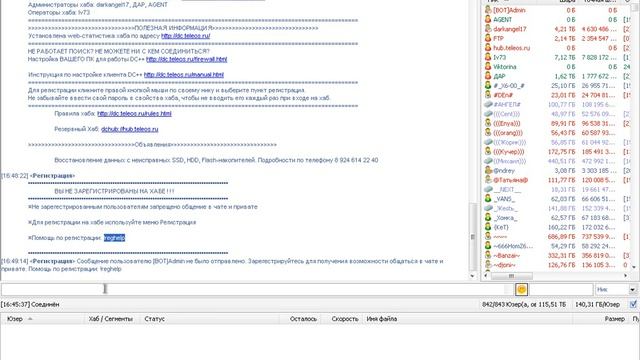
Task: Click the (((Кучер))) user icon
Action: 488,151
